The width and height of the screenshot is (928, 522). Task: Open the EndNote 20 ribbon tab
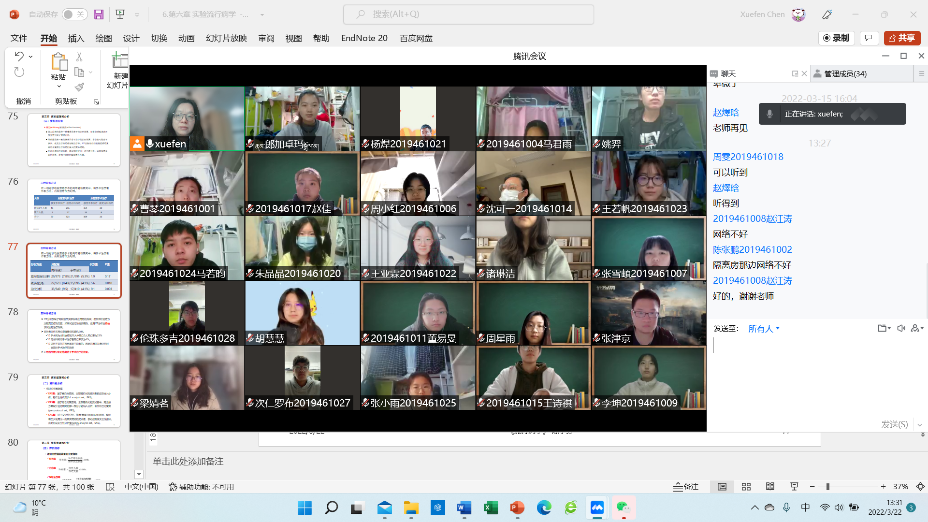pos(364,38)
